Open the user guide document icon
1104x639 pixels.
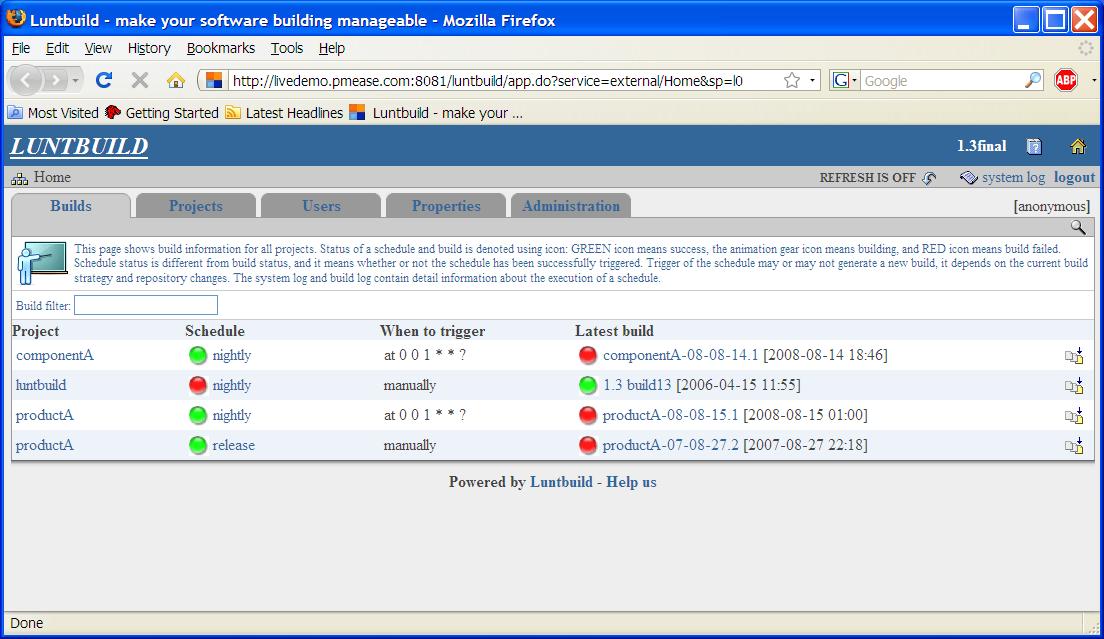(x=1034, y=147)
